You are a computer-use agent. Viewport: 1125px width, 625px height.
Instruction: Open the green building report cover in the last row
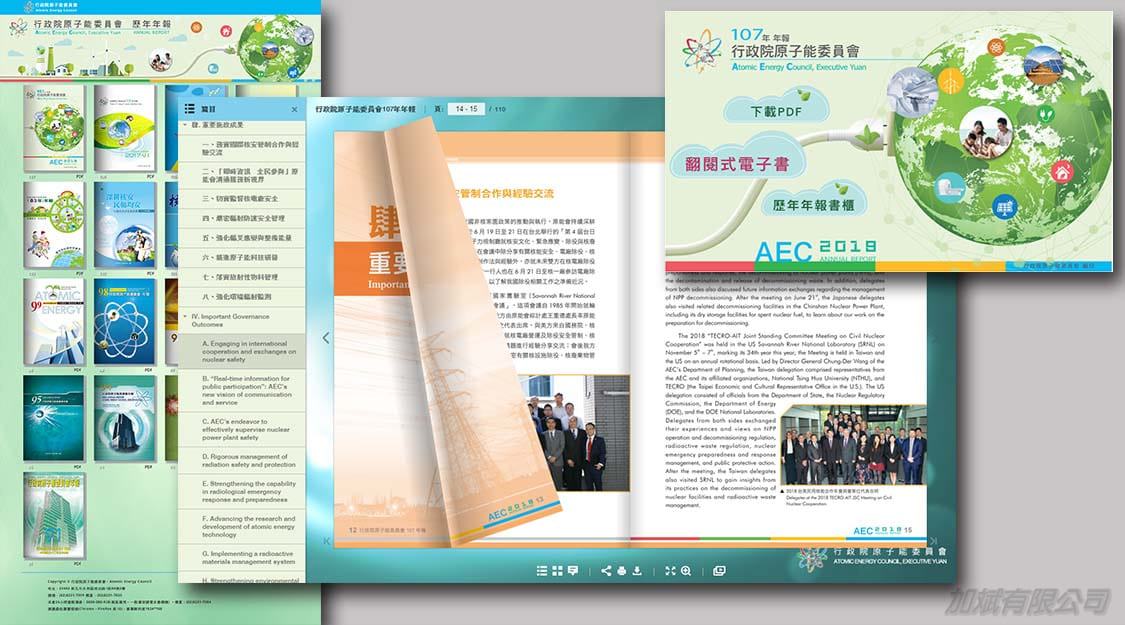(x=54, y=515)
